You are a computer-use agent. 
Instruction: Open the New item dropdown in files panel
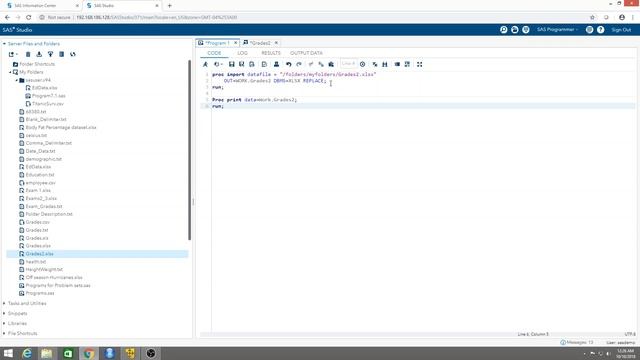coord(13,54)
